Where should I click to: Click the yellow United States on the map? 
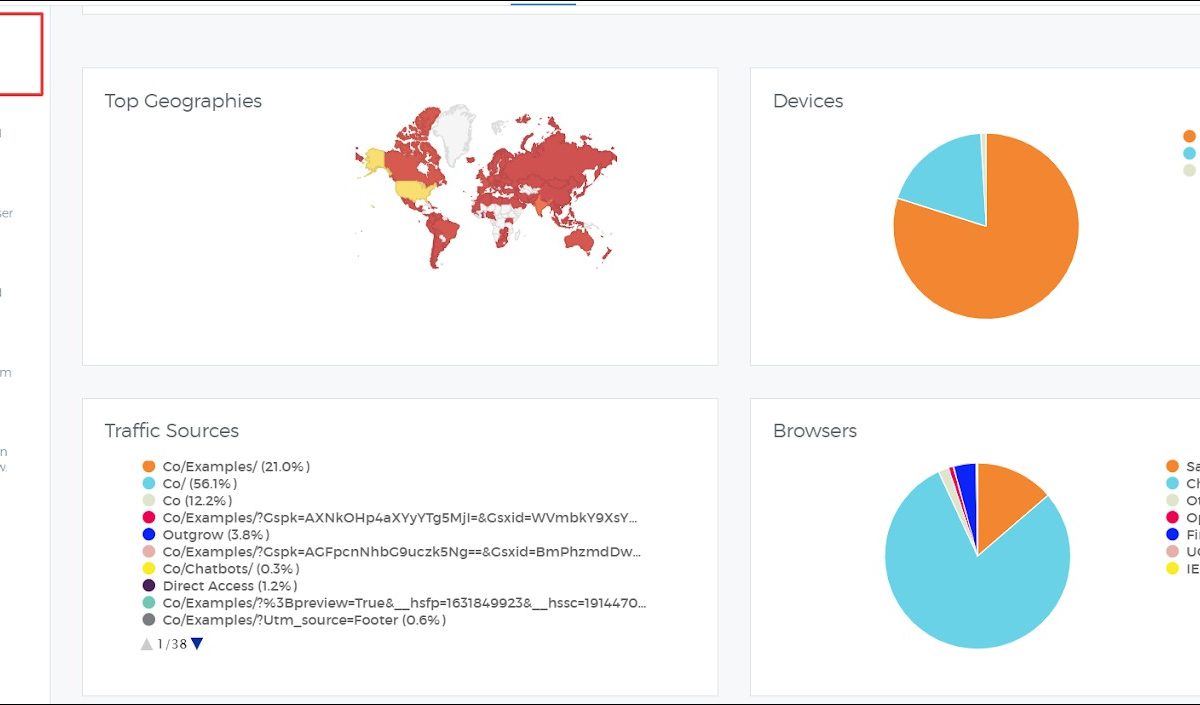[x=412, y=189]
